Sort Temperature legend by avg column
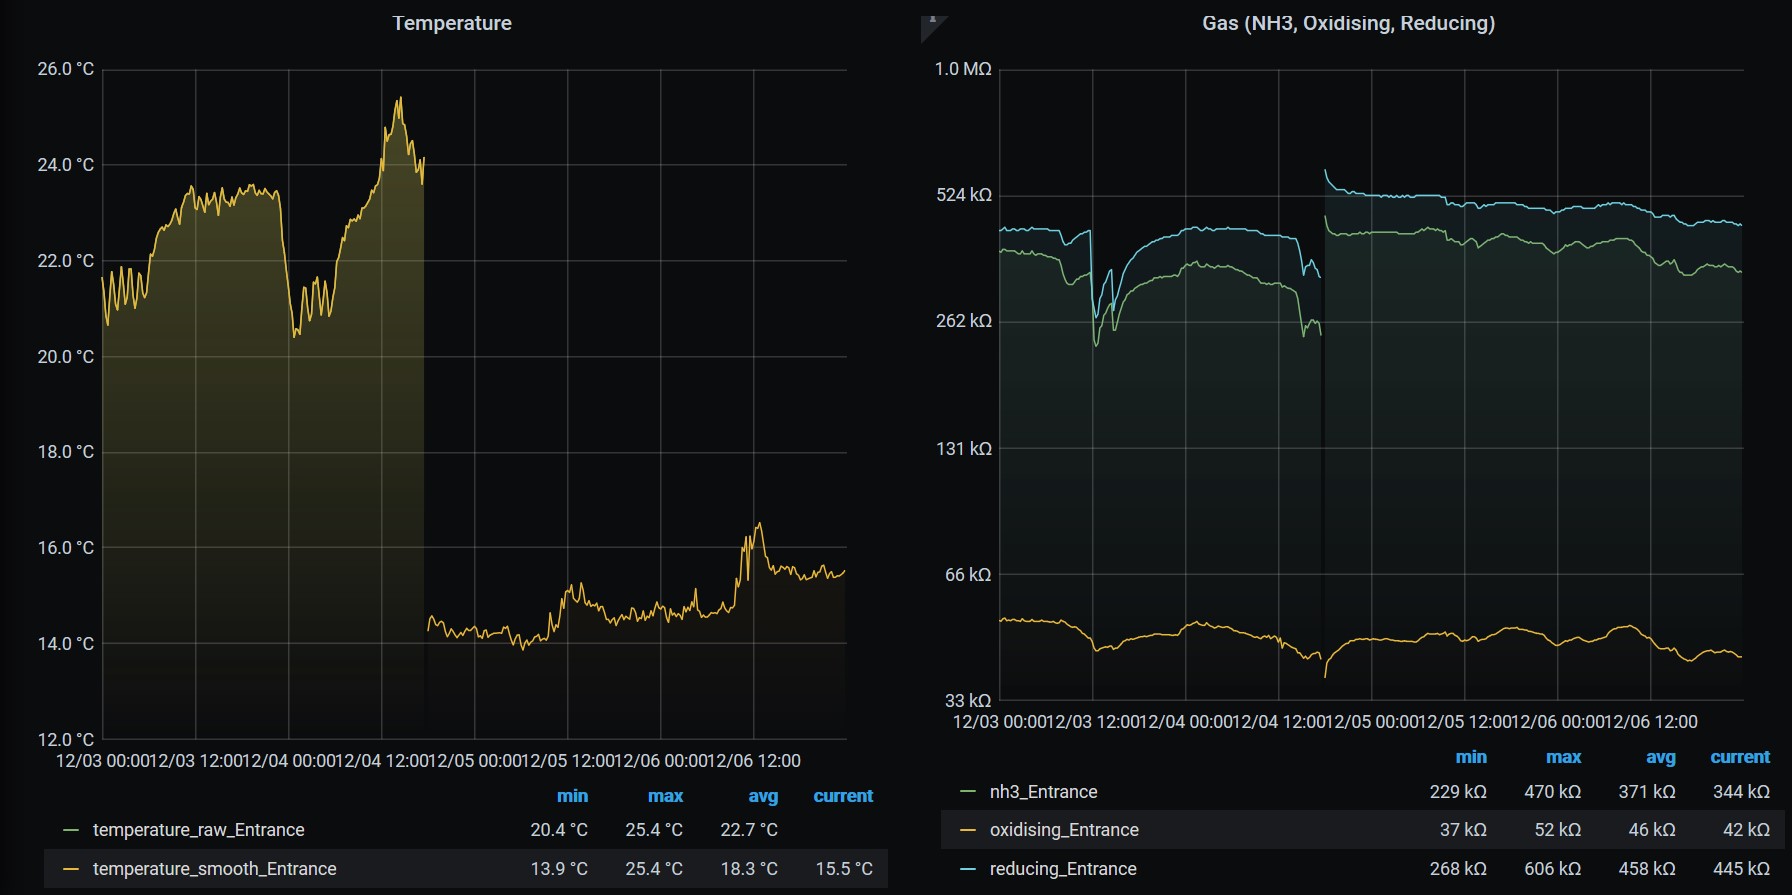Image resolution: width=1792 pixels, height=895 pixels. [x=762, y=796]
